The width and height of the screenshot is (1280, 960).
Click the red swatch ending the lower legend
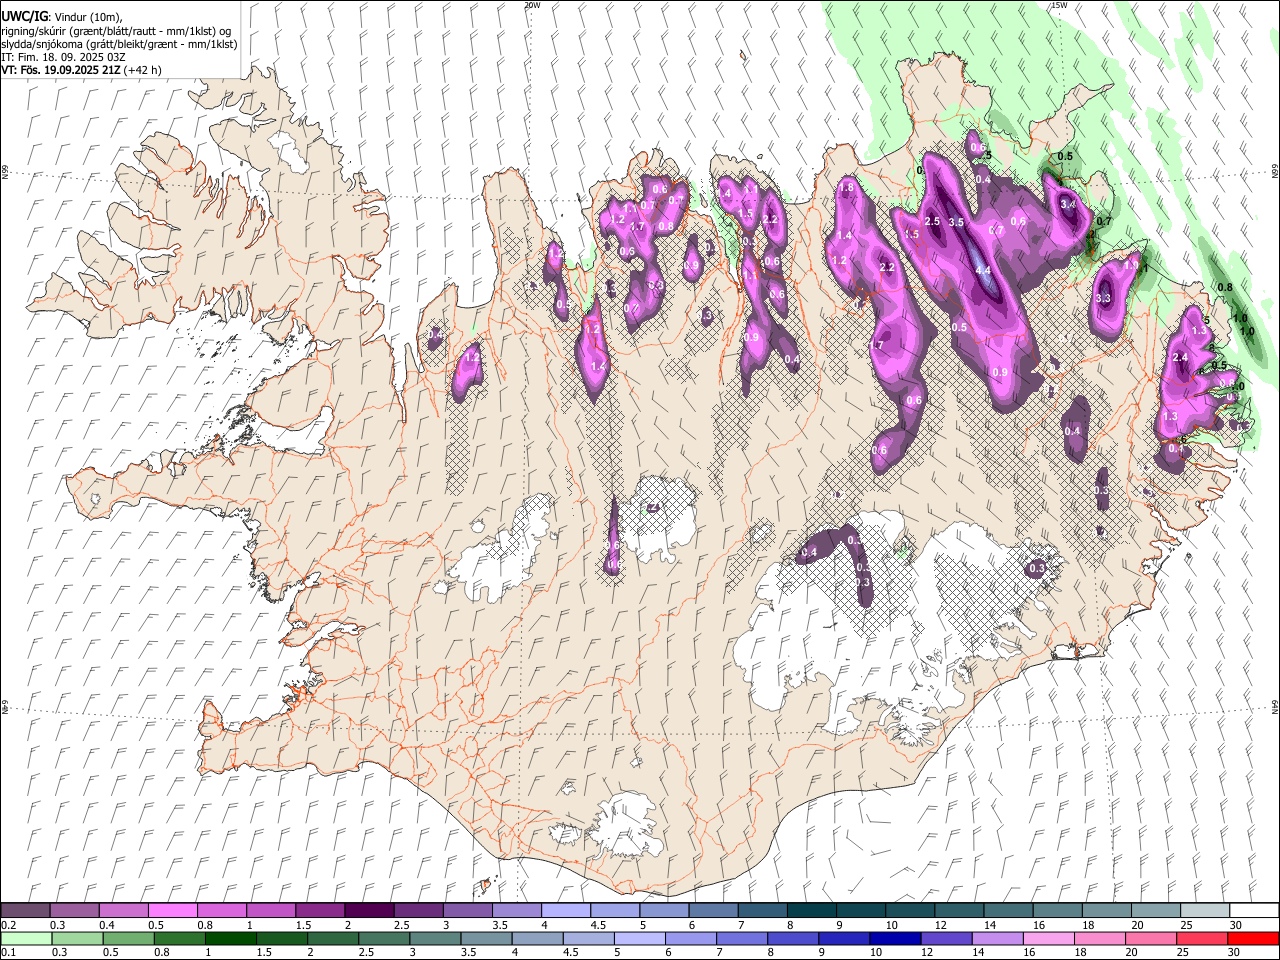[1253, 938]
